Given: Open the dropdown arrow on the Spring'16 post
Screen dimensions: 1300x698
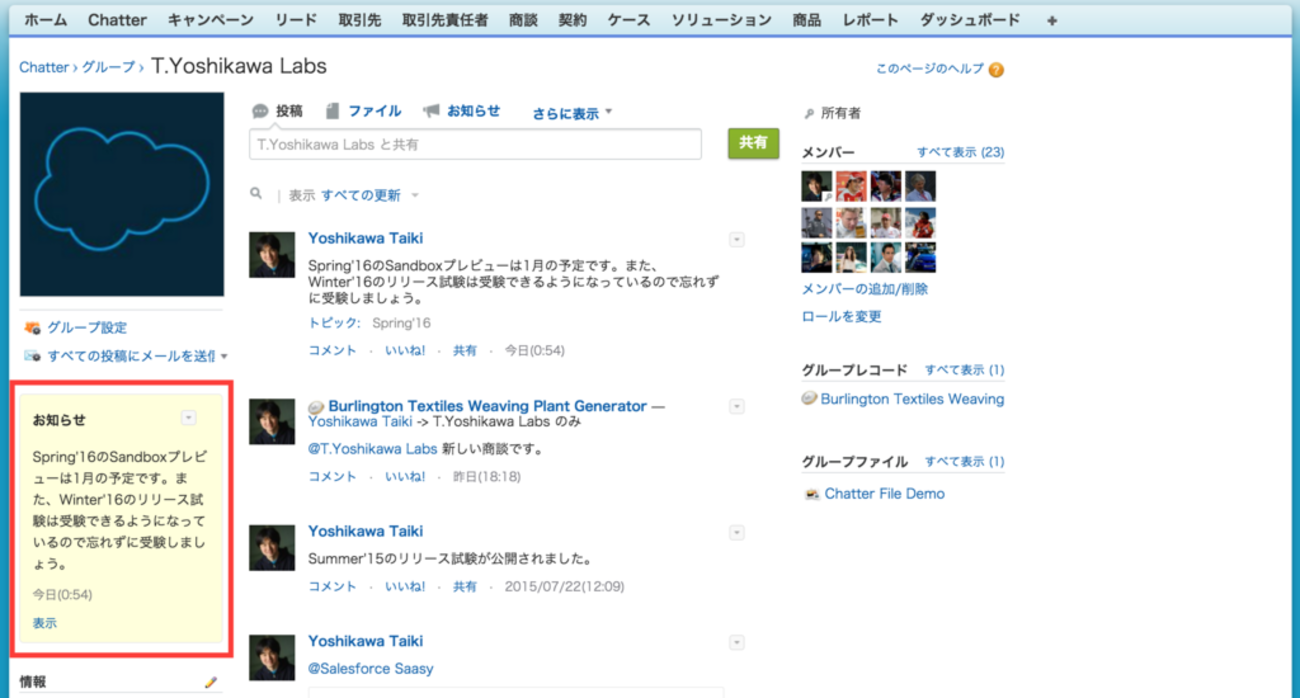Looking at the screenshot, I should coord(737,239).
